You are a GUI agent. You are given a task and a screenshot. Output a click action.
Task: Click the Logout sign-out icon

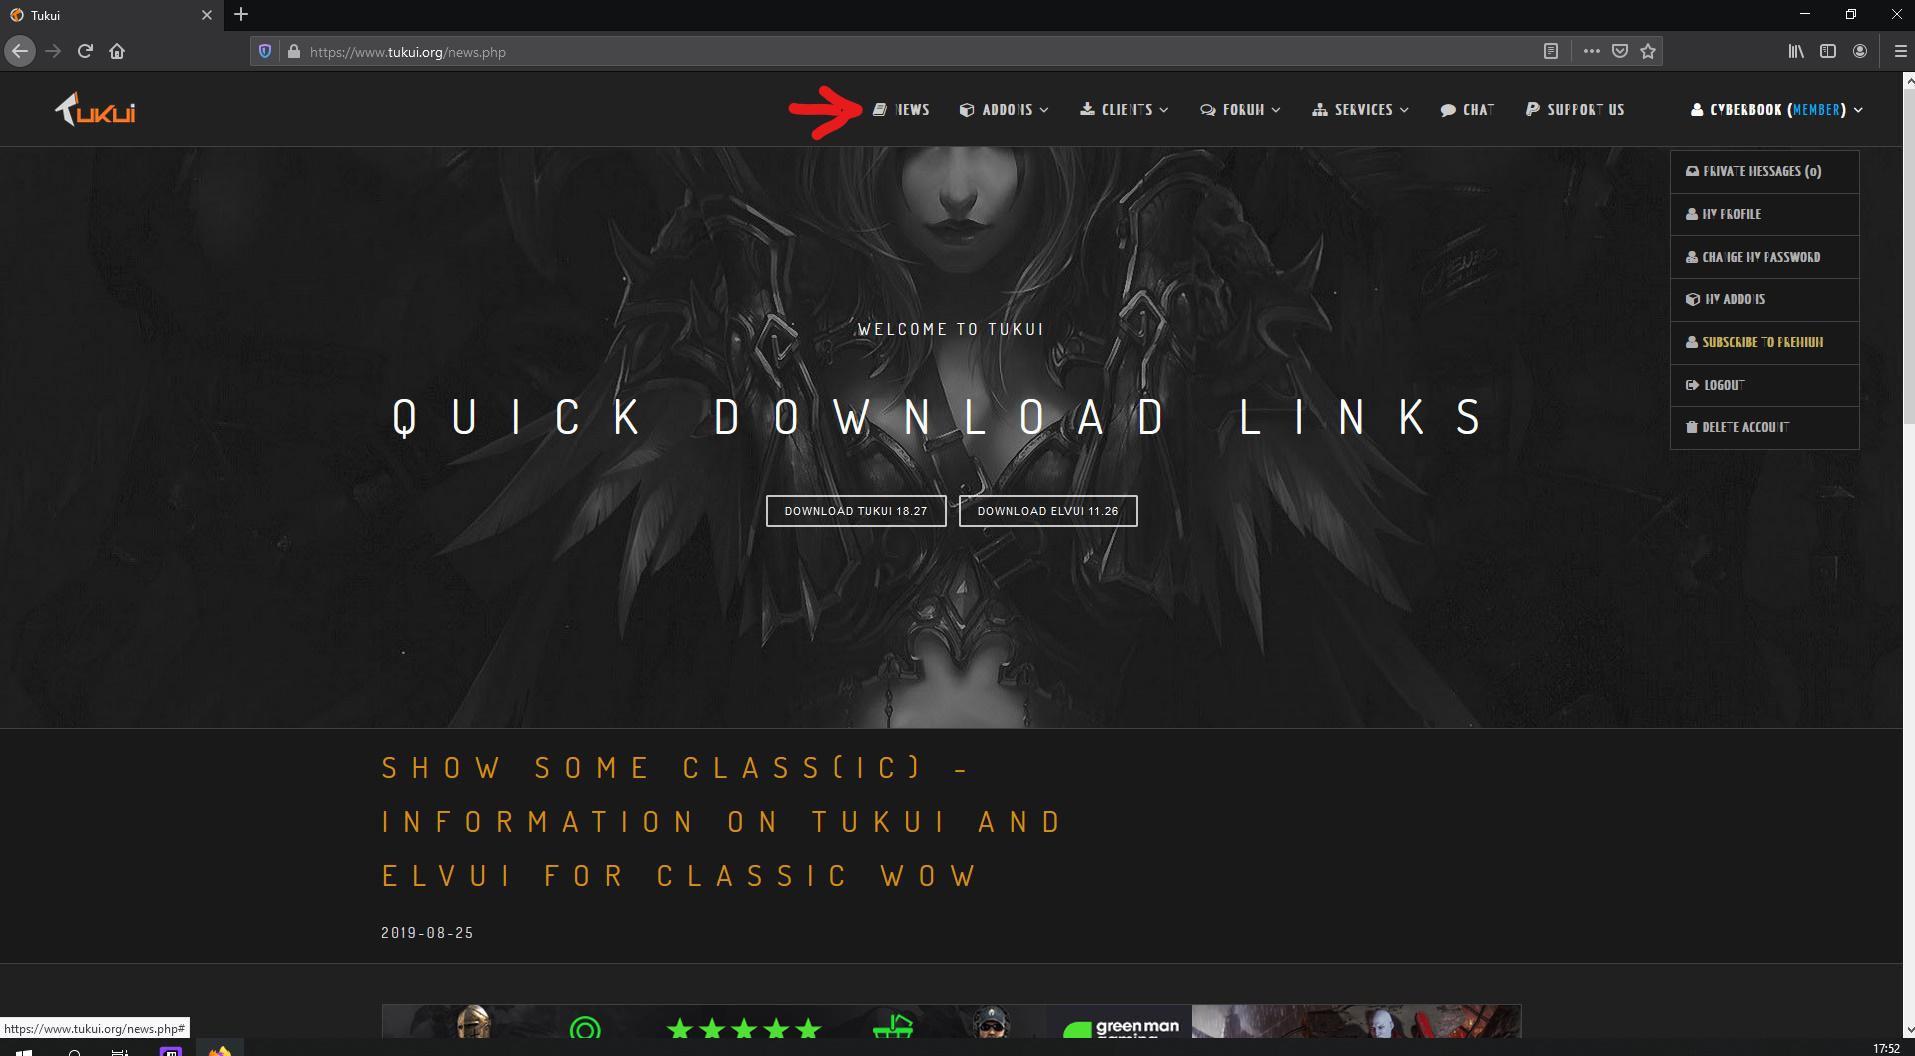(1692, 385)
